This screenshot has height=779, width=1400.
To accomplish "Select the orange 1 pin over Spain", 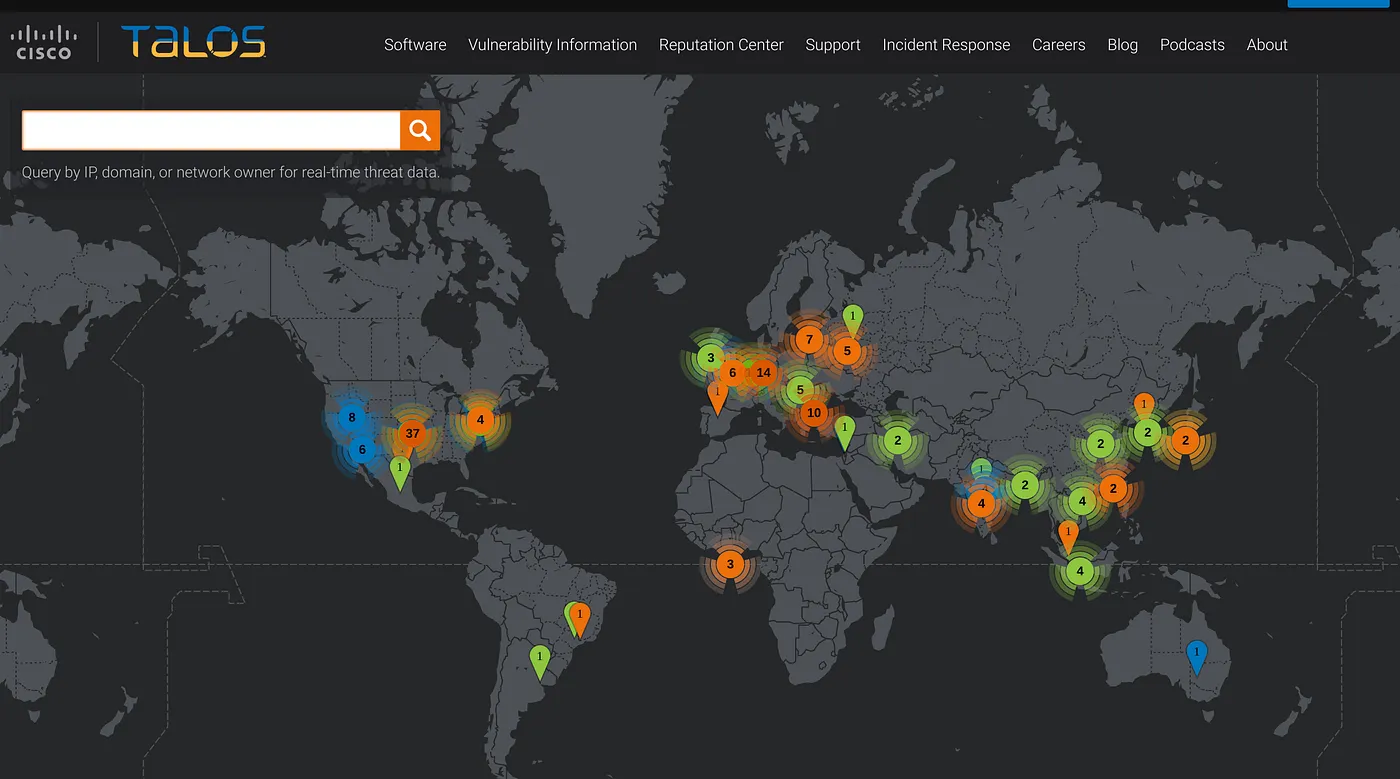I will tap(717, 397).
